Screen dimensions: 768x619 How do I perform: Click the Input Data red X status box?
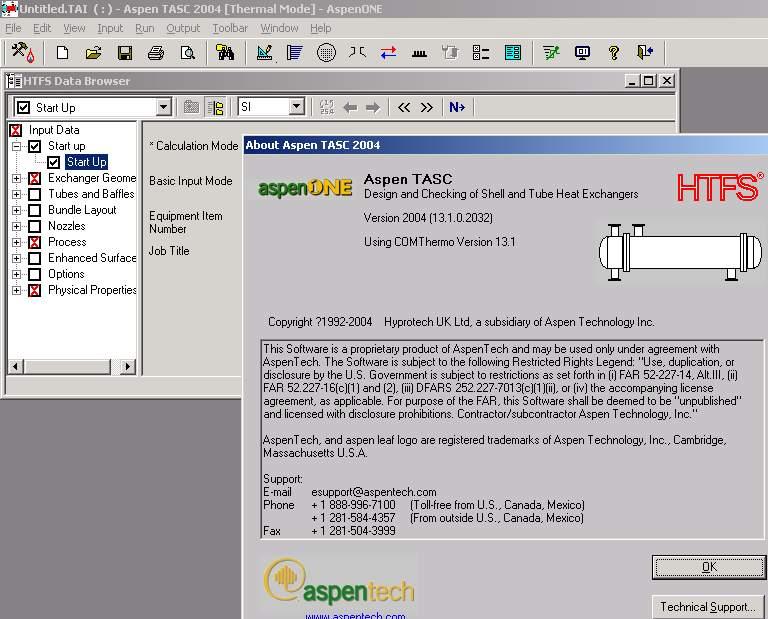coord(16,130)
